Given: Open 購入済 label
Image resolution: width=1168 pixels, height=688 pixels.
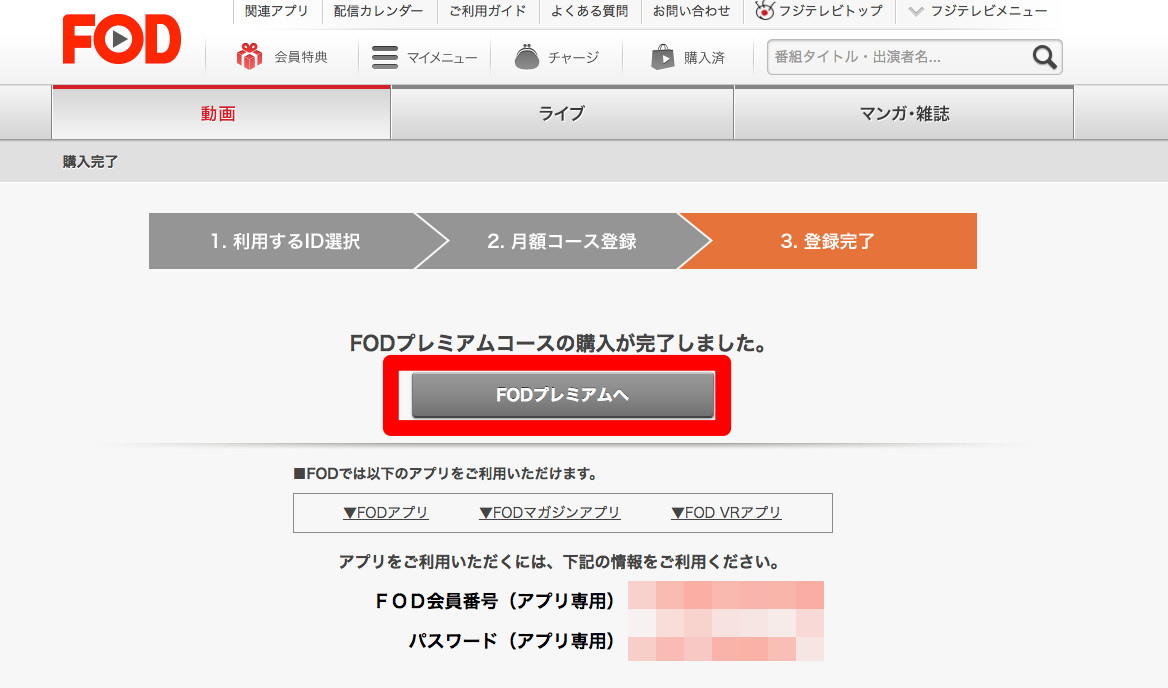Looking at the screenshot, I should point(704,57).
